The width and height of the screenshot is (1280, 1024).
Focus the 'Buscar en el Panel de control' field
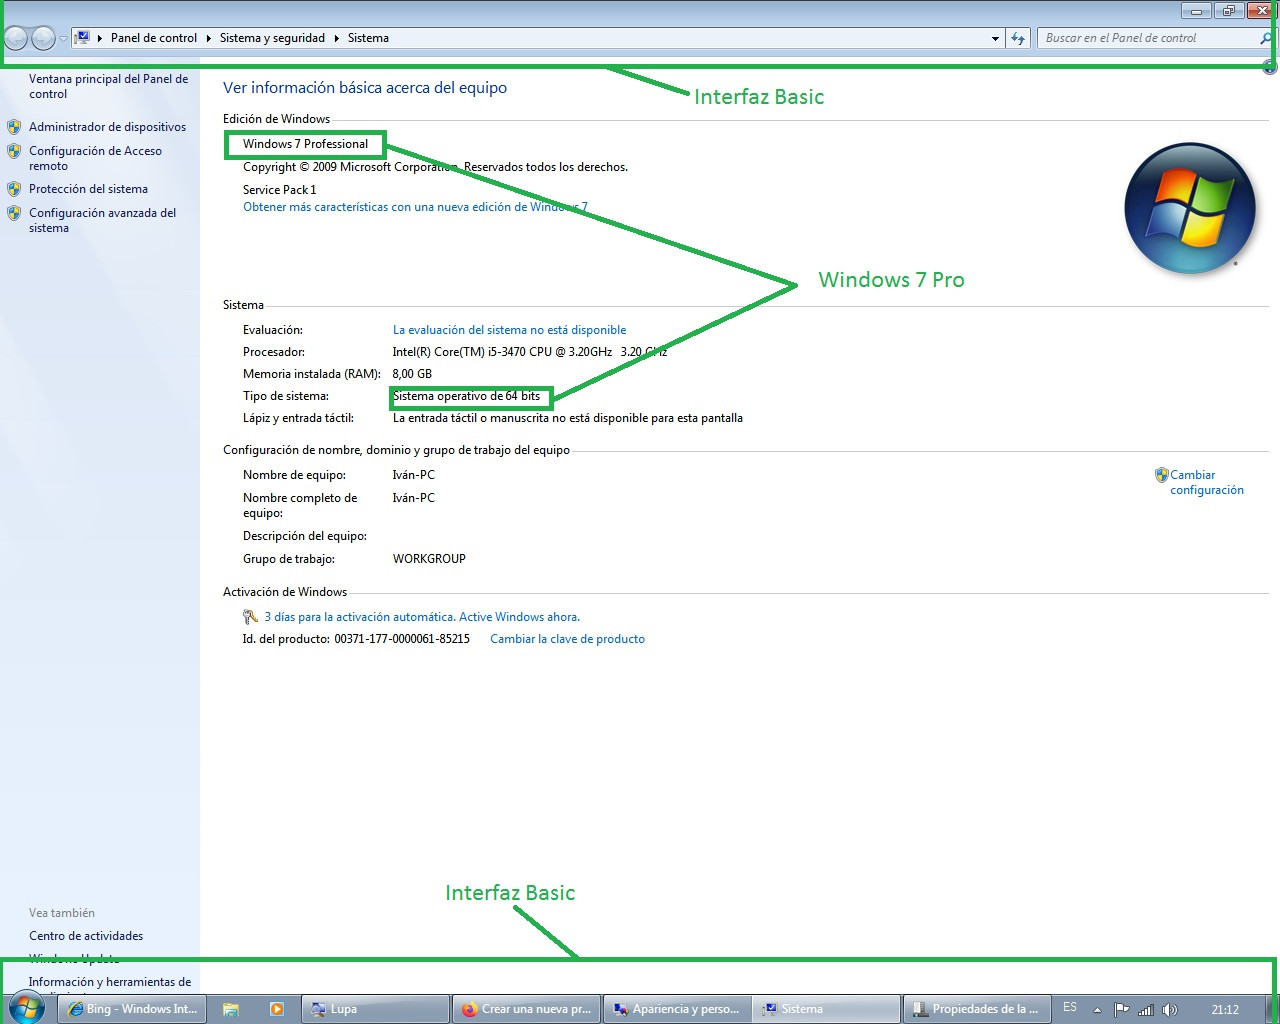point(1148,38)
